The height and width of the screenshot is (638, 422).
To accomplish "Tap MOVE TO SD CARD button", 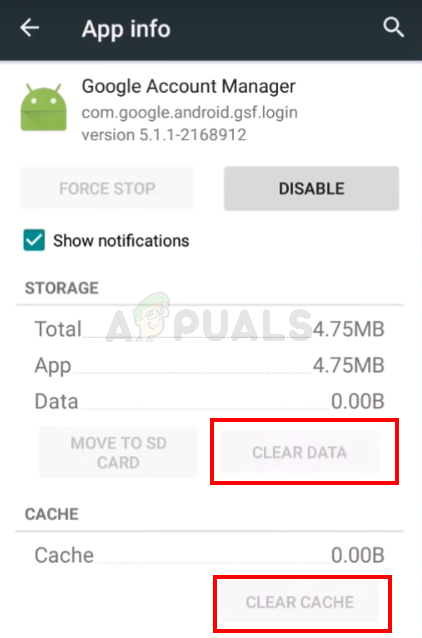I will tap(118, 452).
